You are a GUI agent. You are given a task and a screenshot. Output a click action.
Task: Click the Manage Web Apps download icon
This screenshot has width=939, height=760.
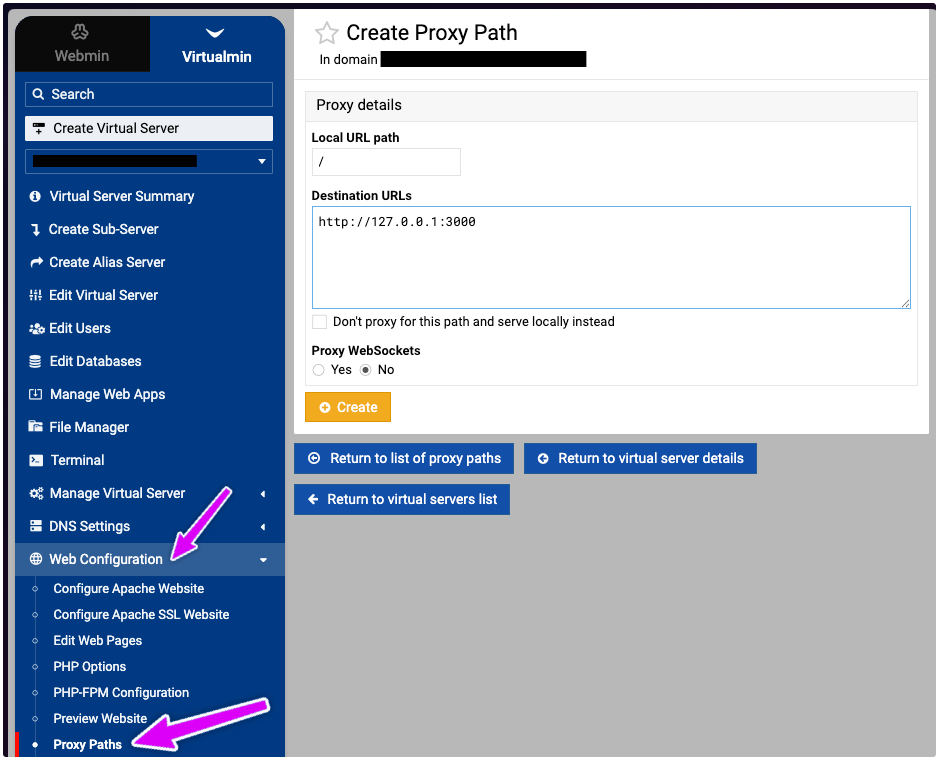click(x=37, y=395)
